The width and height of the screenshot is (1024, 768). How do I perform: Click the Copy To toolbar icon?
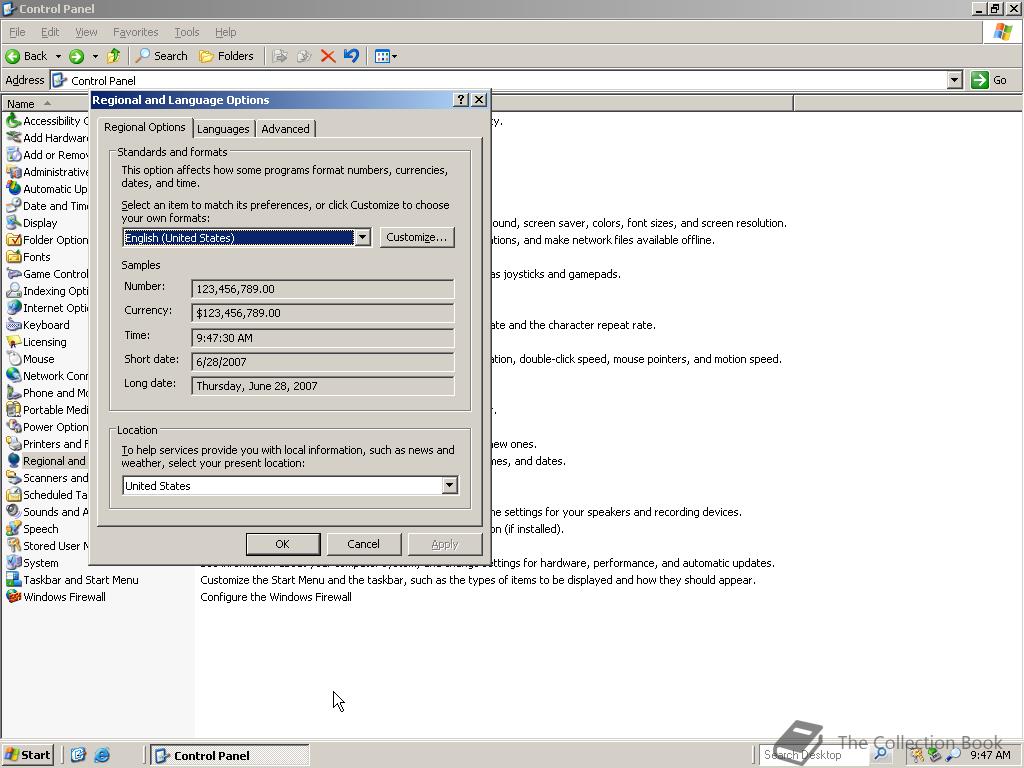coord(304,56)
